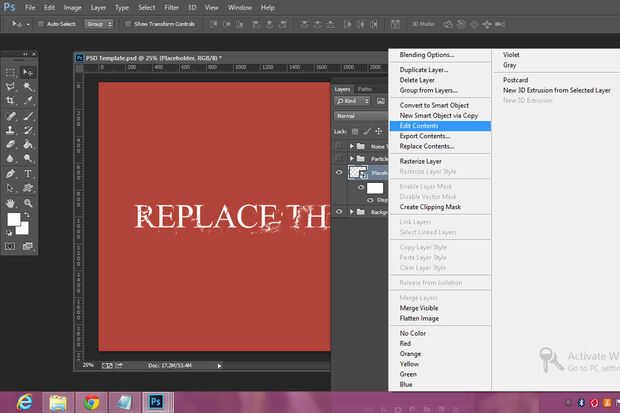620x413 pixels.
Task: Click the foreground color swatch
Action: [x=14, y=219]
